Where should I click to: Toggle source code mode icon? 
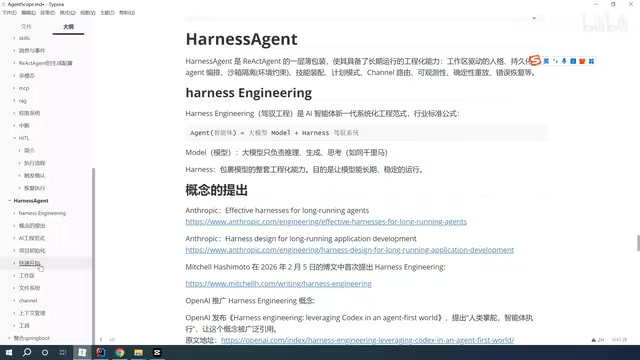point(112,339)
